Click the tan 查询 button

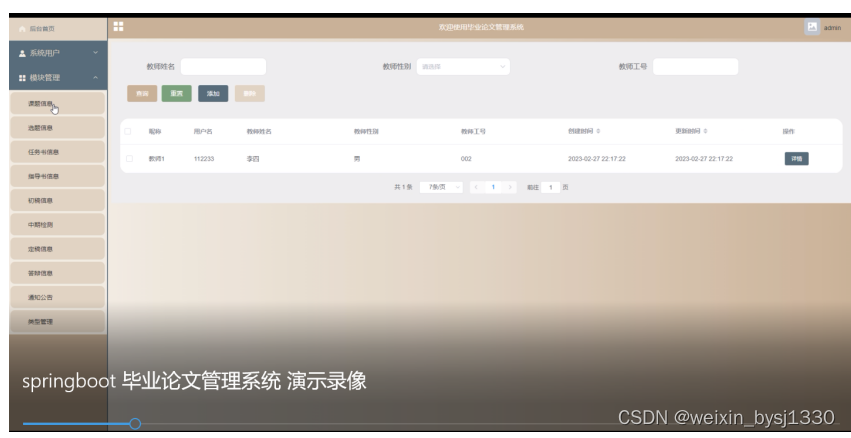click(142, 93)
